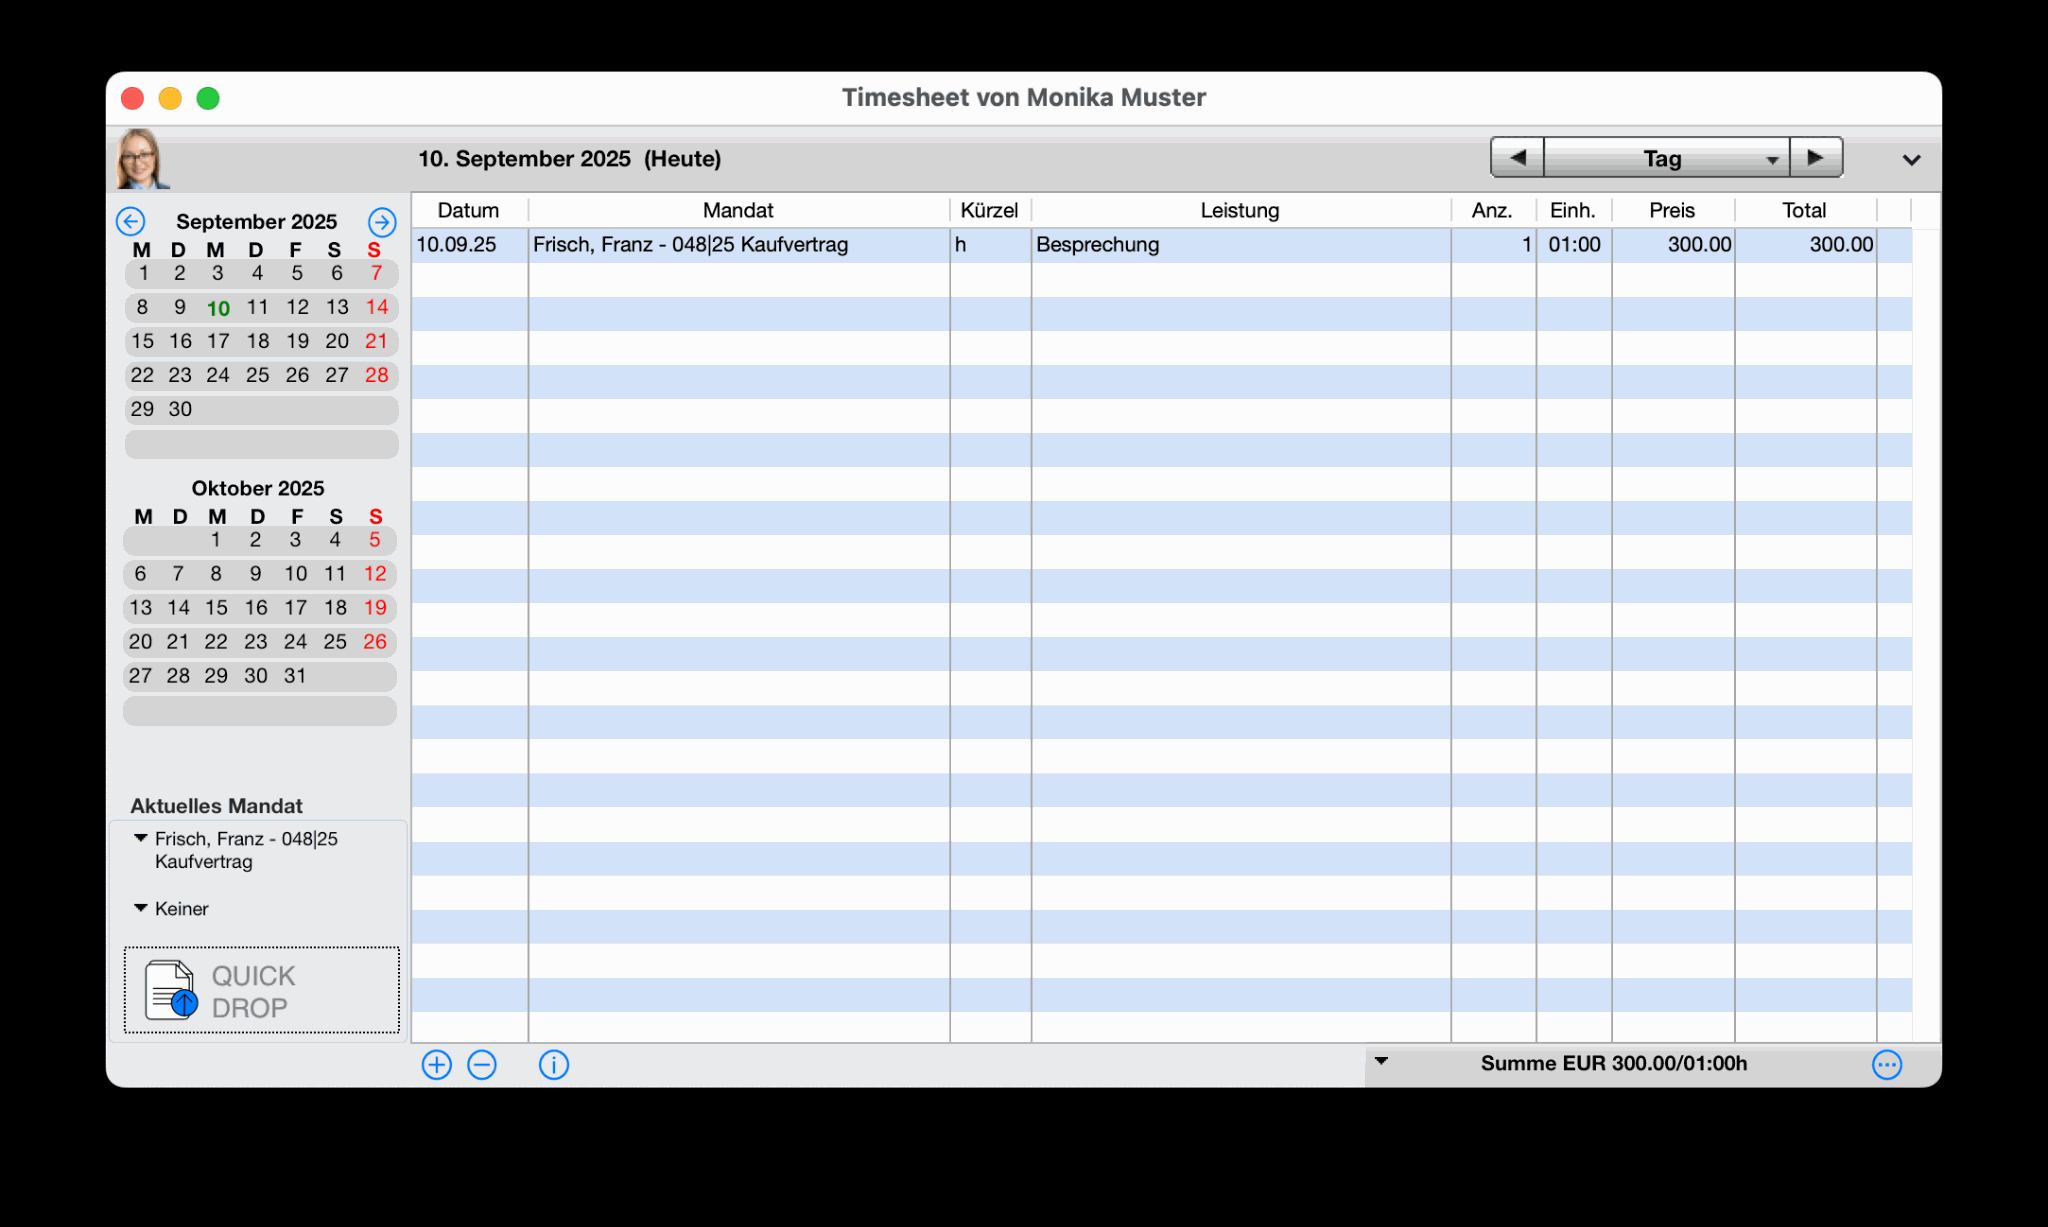Viewport: 2048px width, 1227px height.
Task: Click the Leistung column header
Action: [x=1239, y=210]
